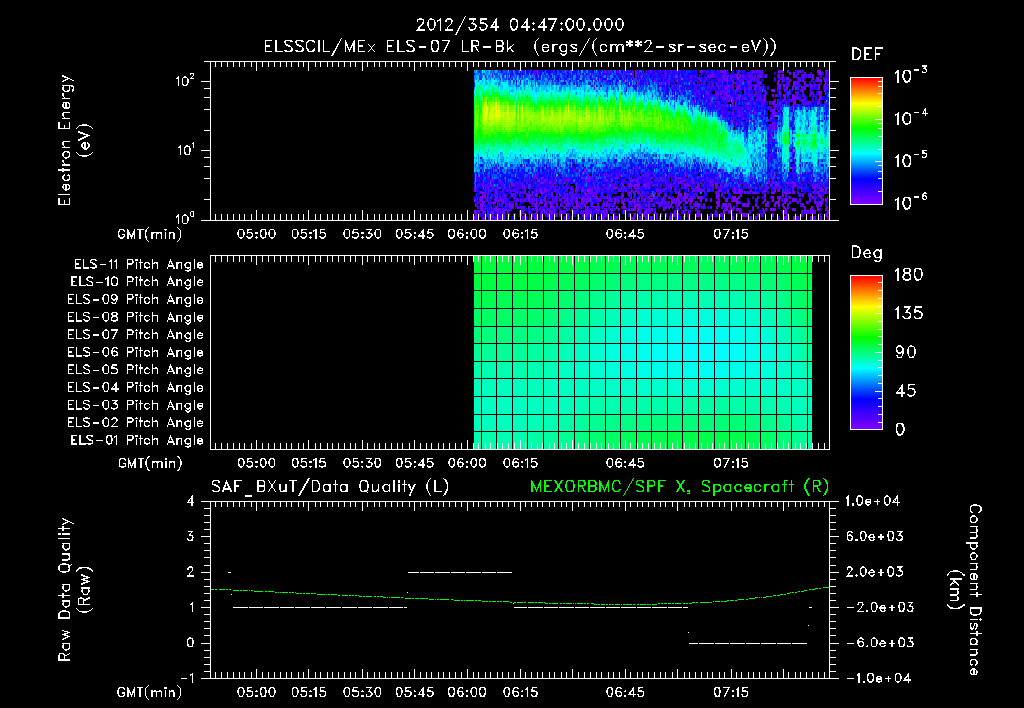Click the Deg pitch angle color bar
The height and width of the screenshot is (708, 1024).
pos(866,352)
